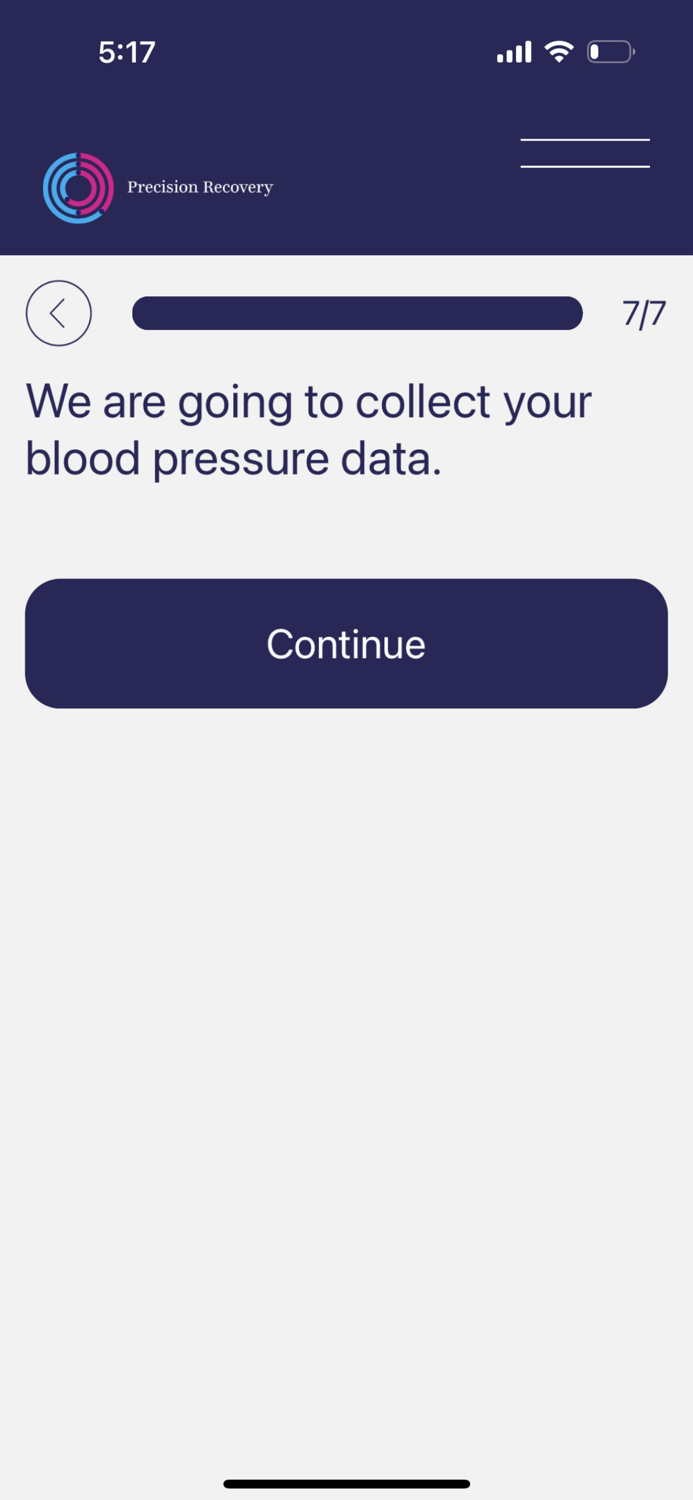
Task: Click the bottom line of the menu icon
Action: coord(584,165)
